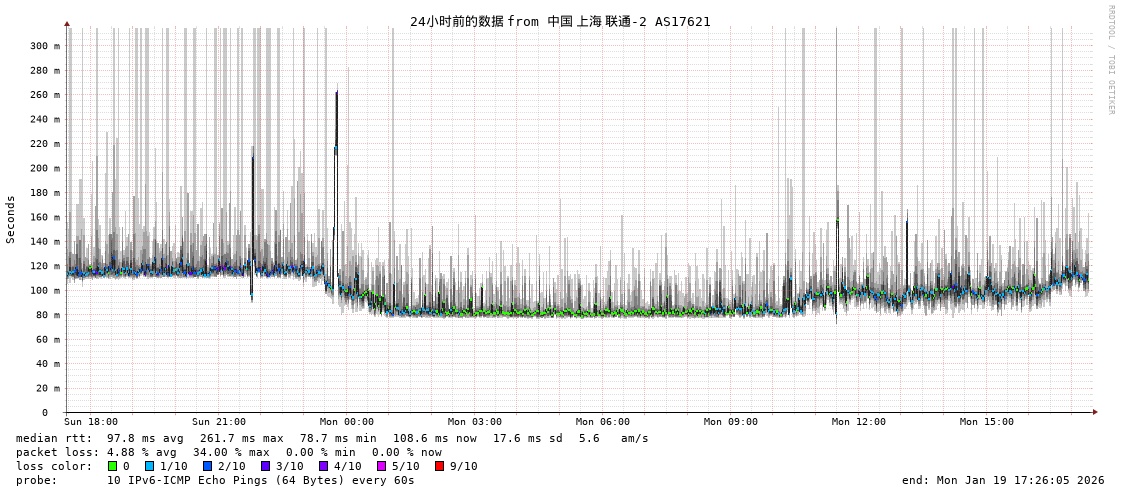Screen dimensions: 1121x494
Task: Click the '261.7 ms max' value
Action: click(242, 438)
